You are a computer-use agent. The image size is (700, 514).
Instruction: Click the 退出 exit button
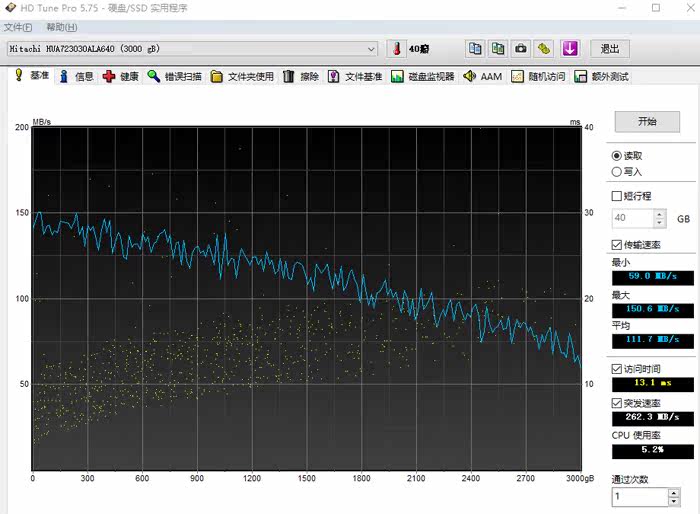pyautogui.click(x=610, y=49)
